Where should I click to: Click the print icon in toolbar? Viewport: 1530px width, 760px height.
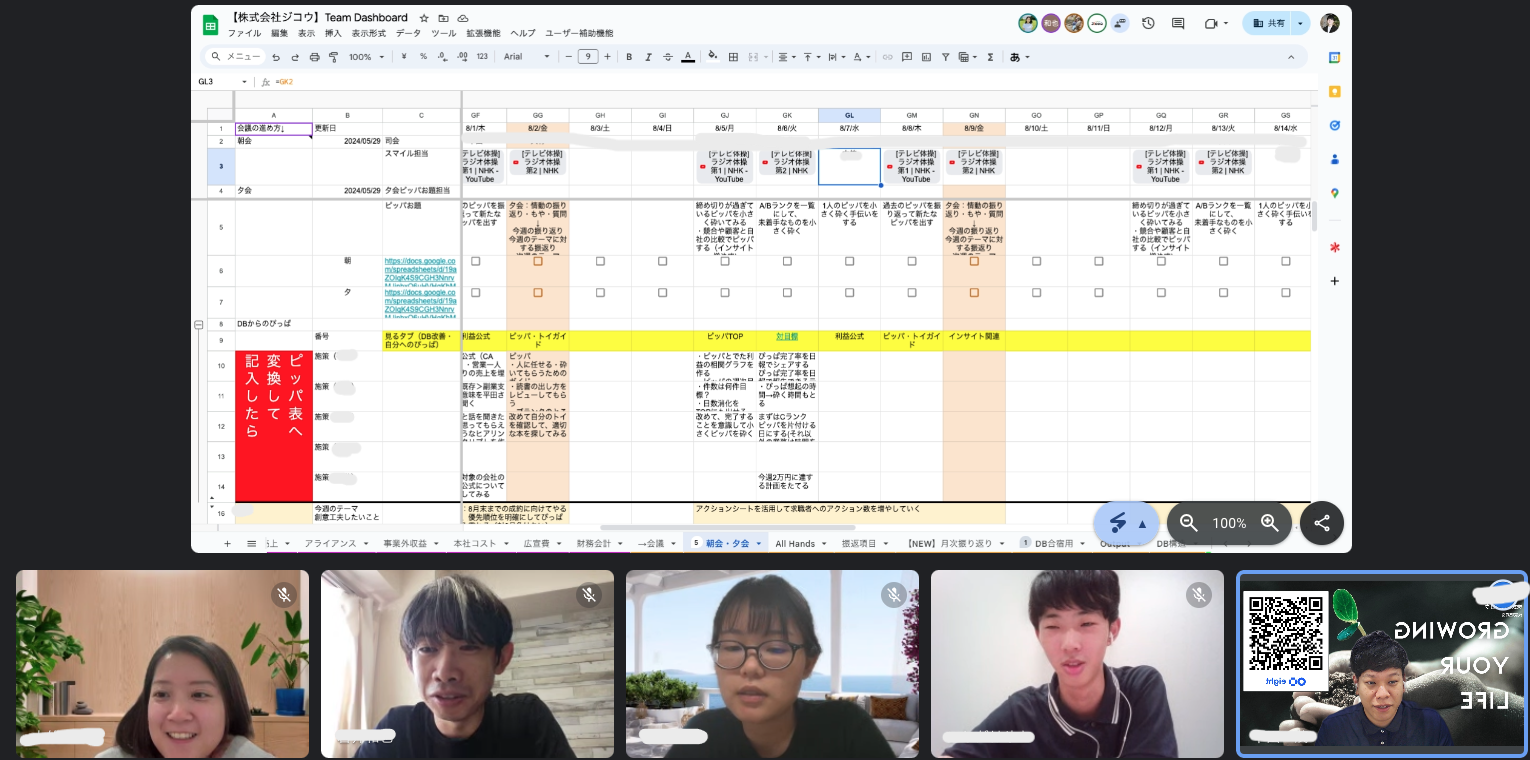pyautogui.click(x=315, y=57)
